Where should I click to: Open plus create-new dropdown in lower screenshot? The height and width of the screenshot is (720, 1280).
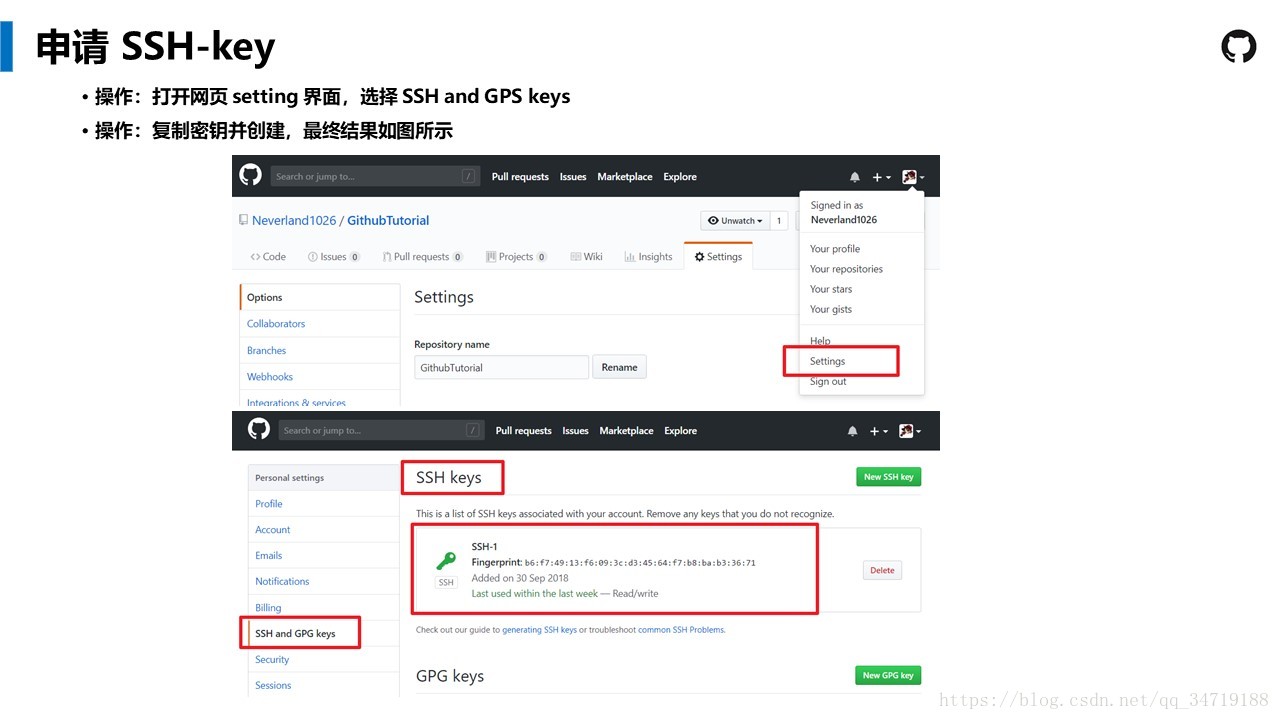[x=879, y=431]
